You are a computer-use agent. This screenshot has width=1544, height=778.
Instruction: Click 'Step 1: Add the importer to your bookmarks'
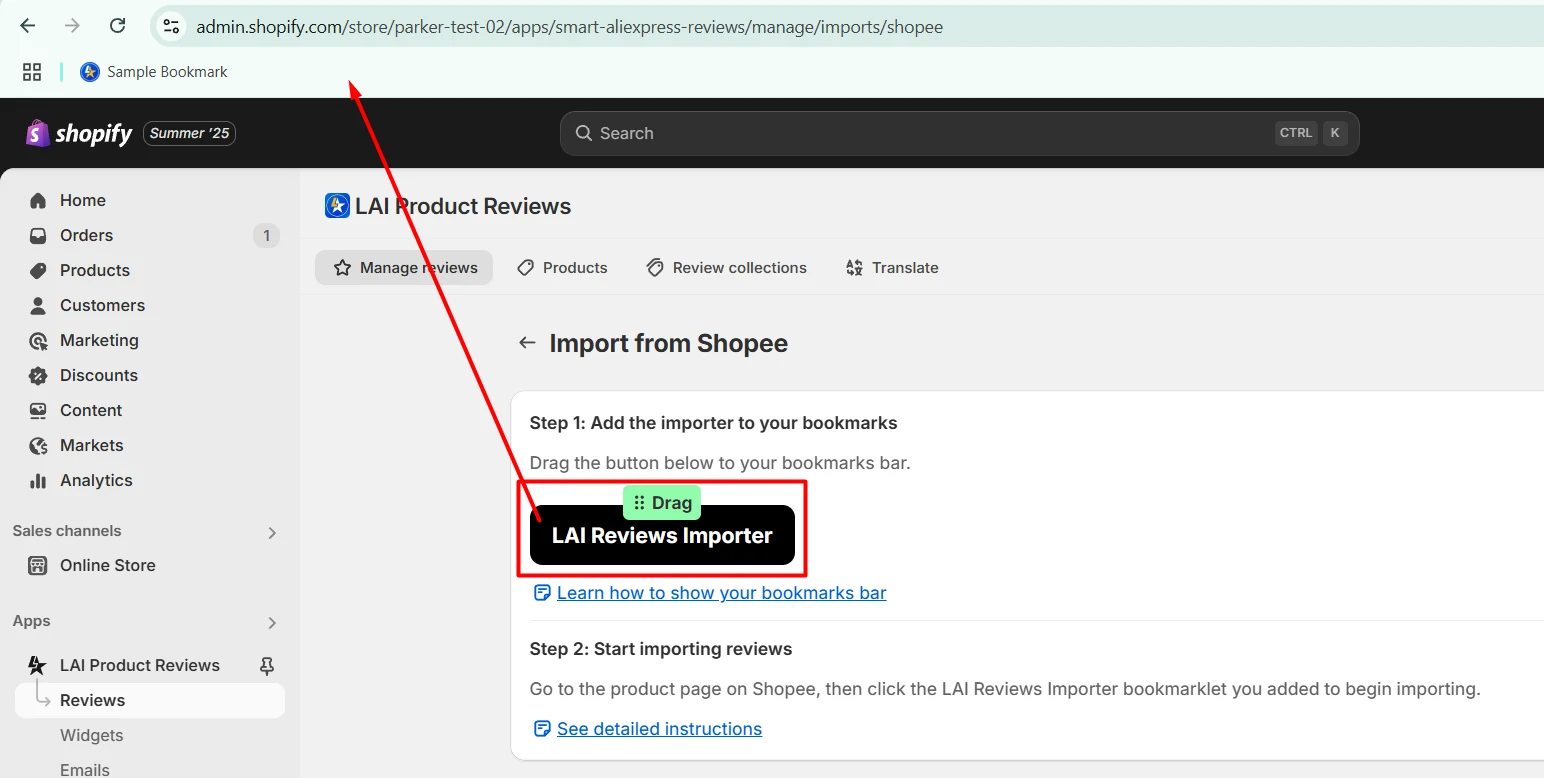[714, 423]
